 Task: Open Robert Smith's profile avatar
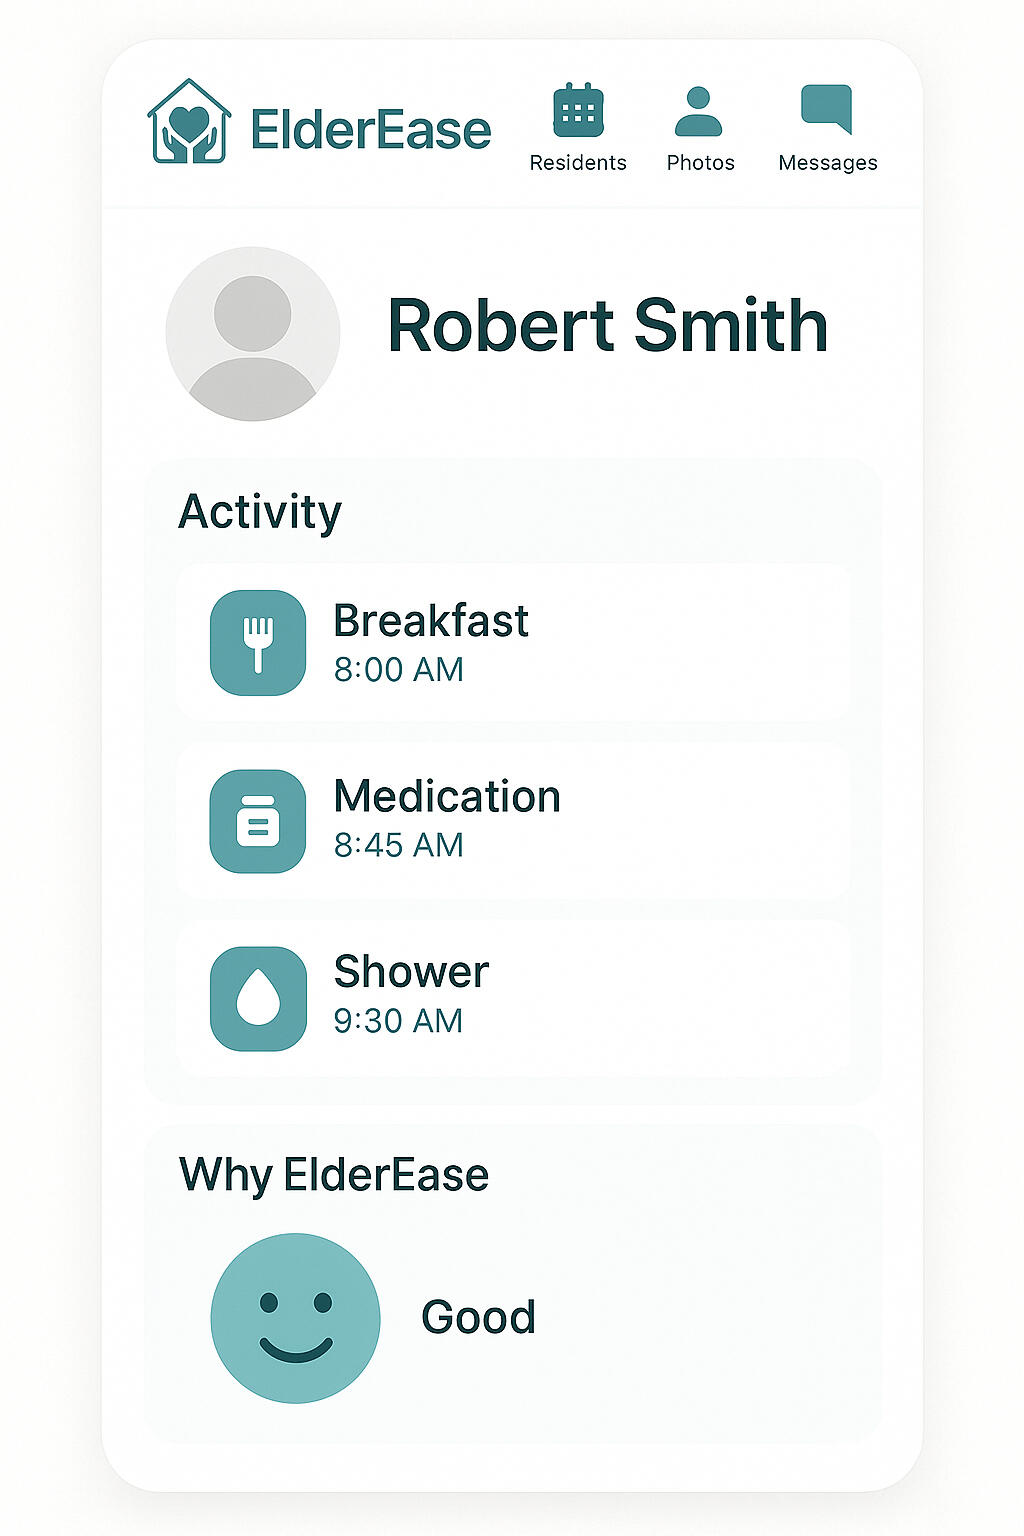253,334
